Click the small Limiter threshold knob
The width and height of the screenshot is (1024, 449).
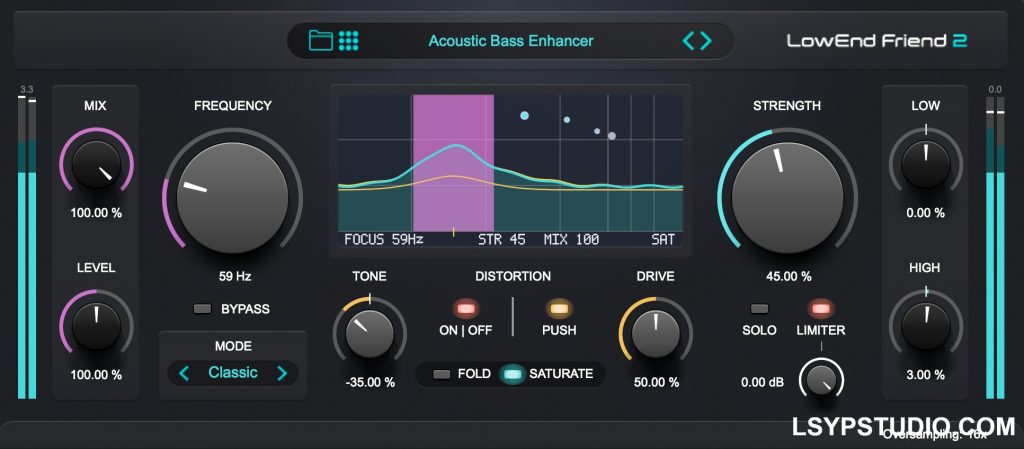(822, 380)
